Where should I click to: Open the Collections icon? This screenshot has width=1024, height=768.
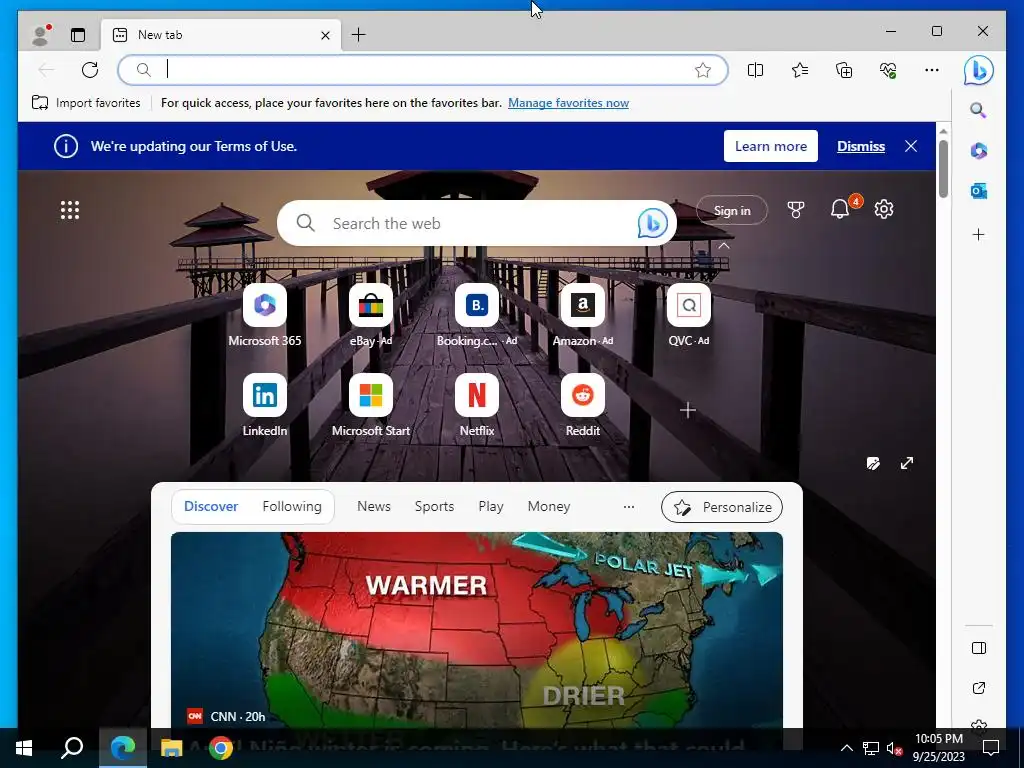pos(844,70)
